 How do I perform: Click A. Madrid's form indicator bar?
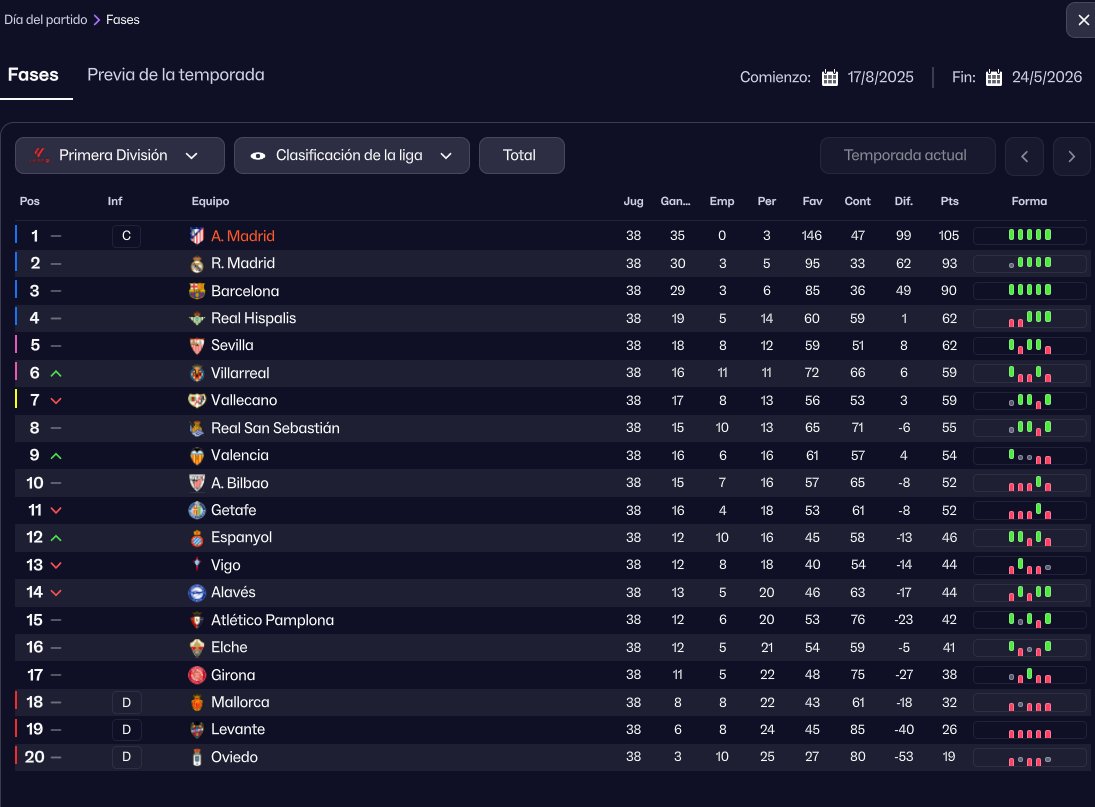pyautogui.click(x=1029, y=236)
